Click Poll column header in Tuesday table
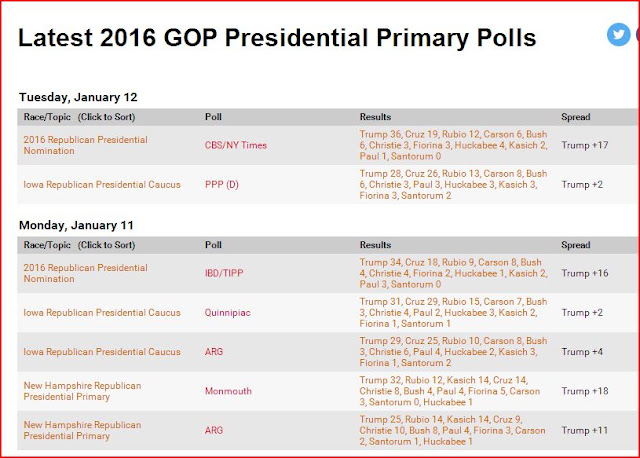 pos(213,117)
